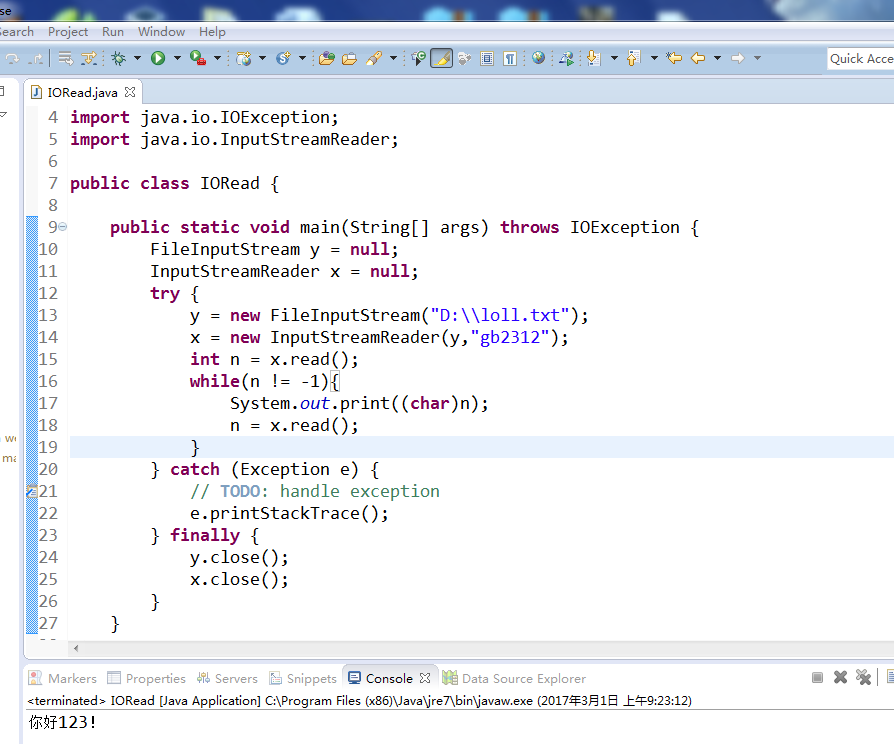The height and width of the screenshot is (744, 894).
Task: Switch to the Servers tab
Action: [x=227, y=678]
